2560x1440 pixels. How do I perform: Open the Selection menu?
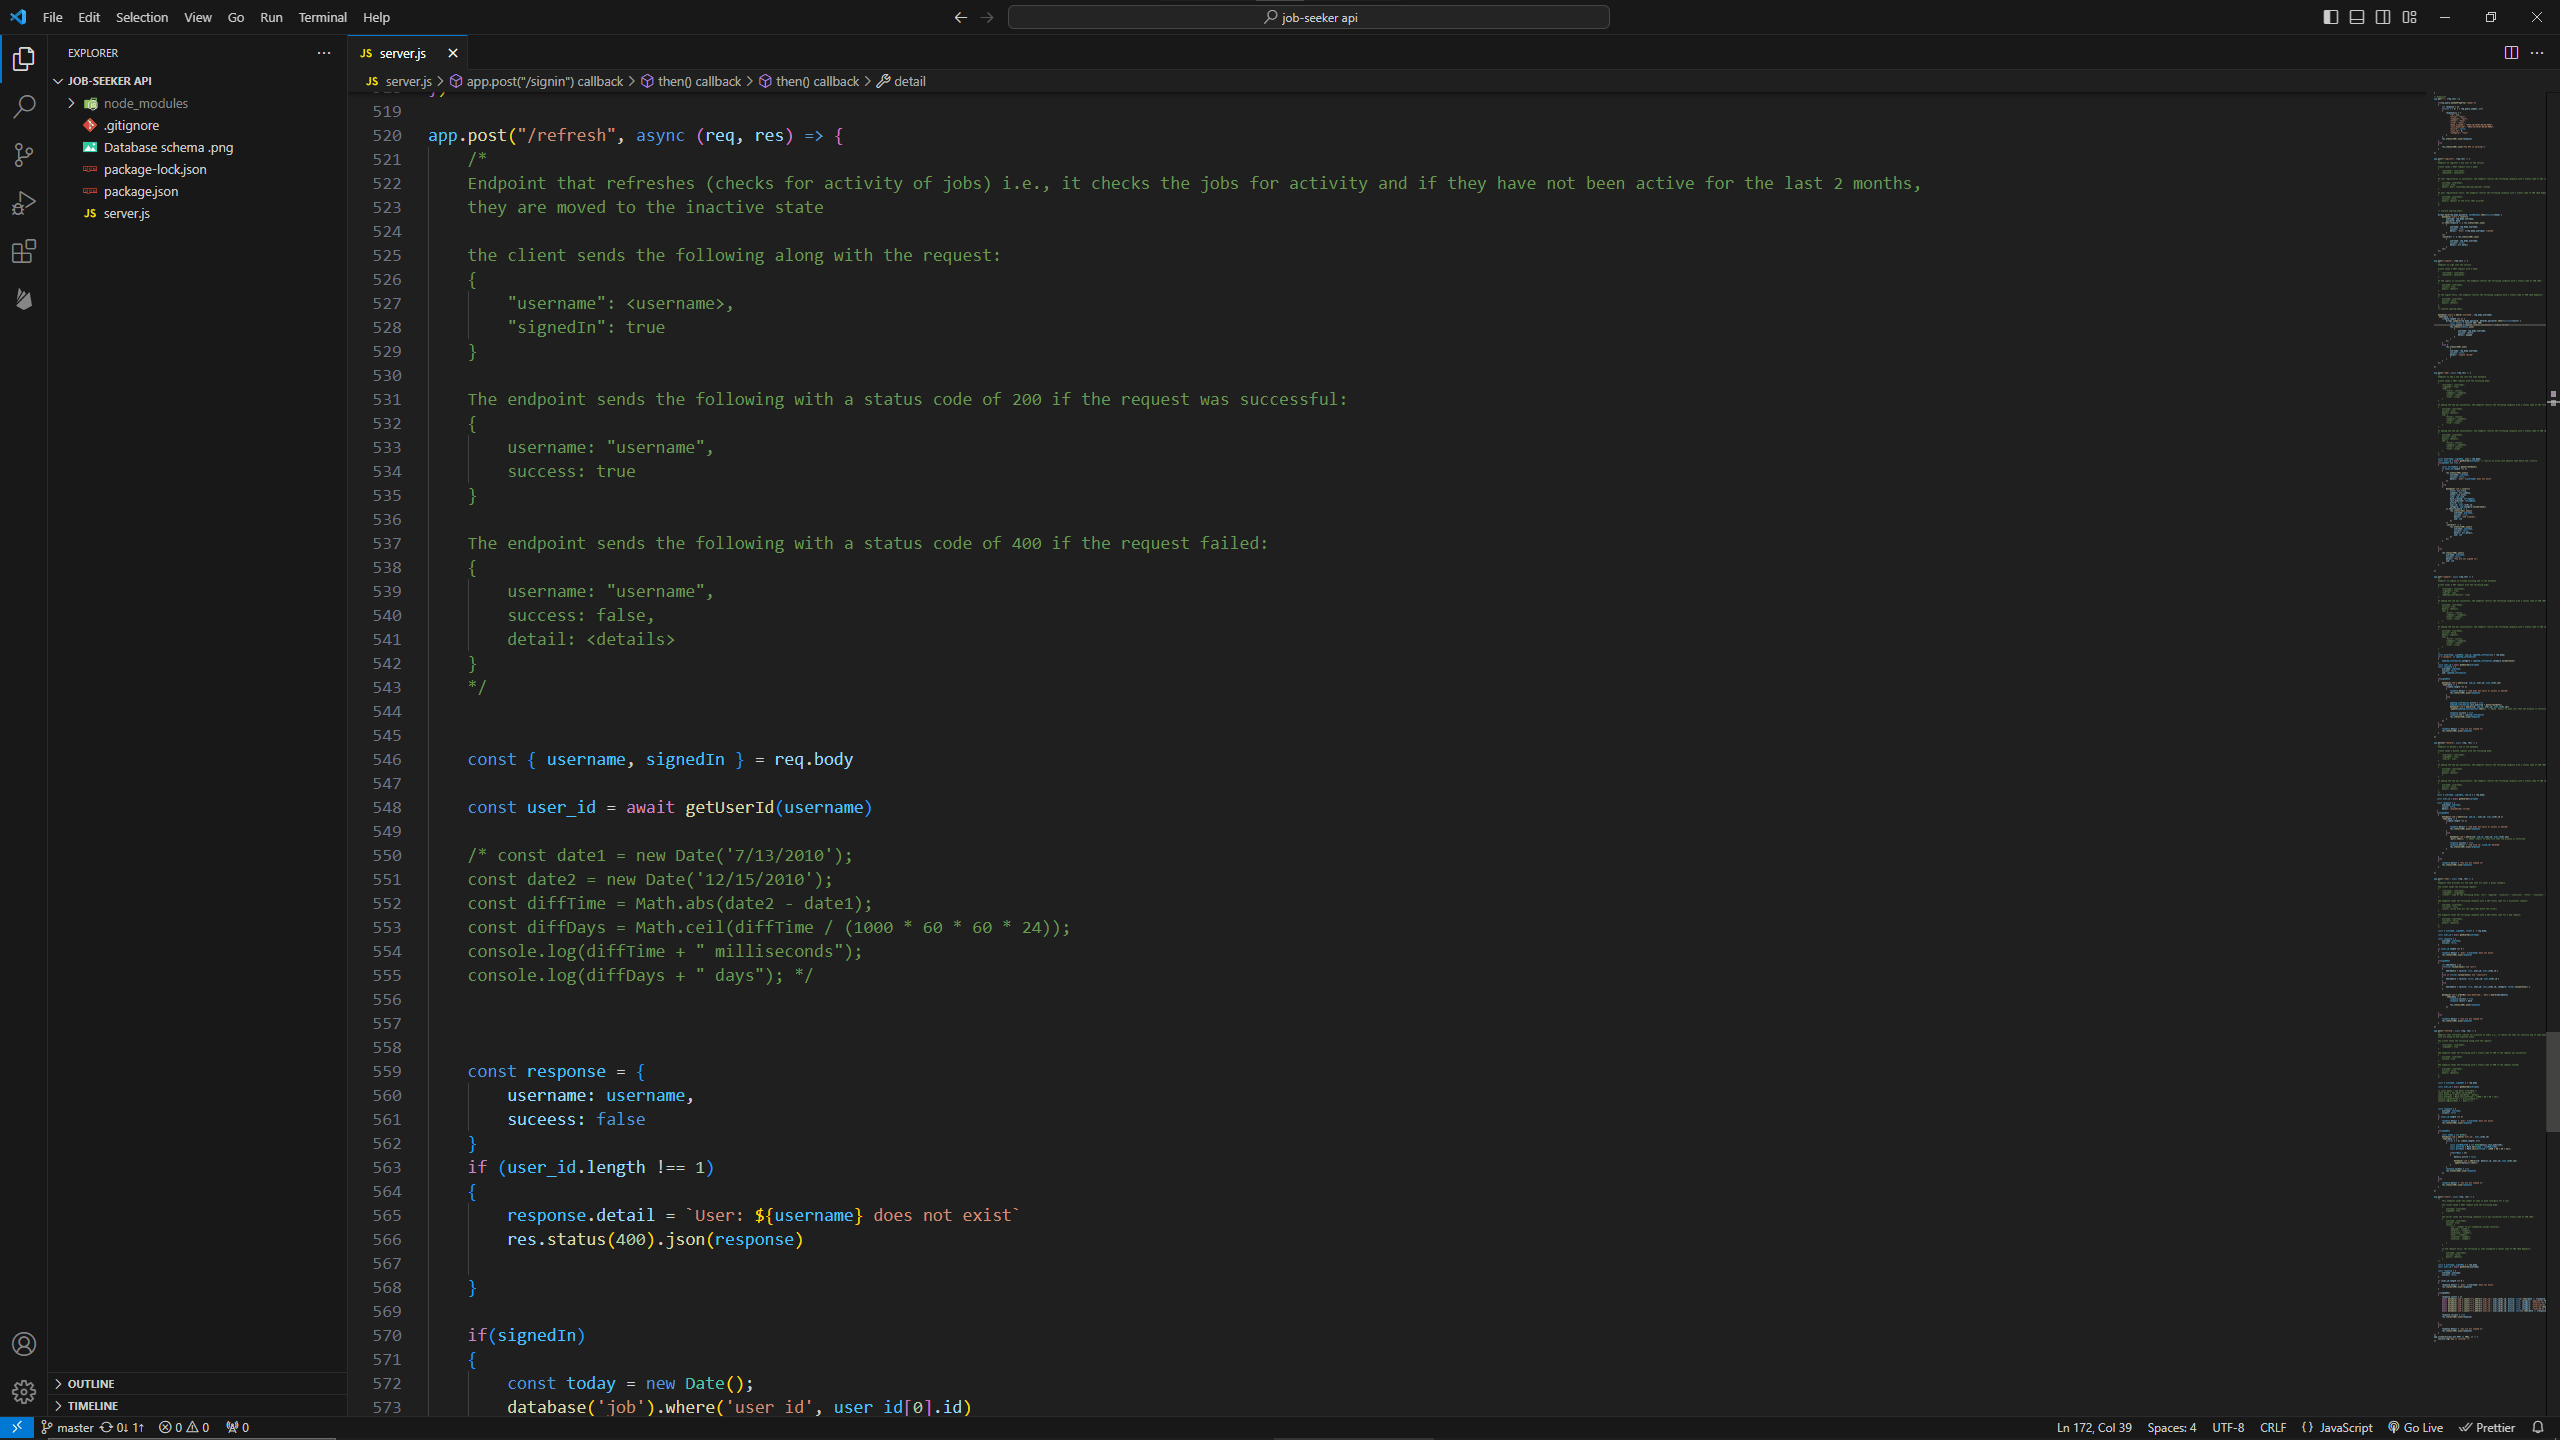click(142, 17)
